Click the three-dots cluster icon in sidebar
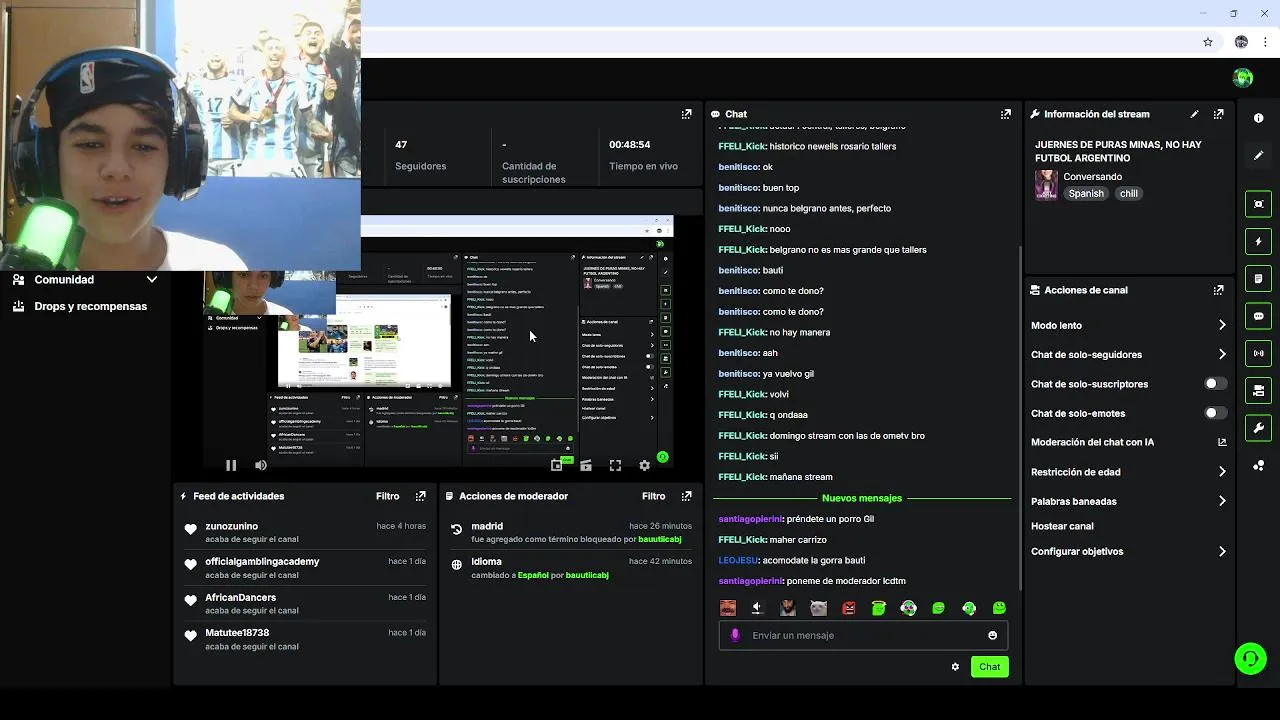This screenshot has width=1280, height=720. pos(1259,466)
